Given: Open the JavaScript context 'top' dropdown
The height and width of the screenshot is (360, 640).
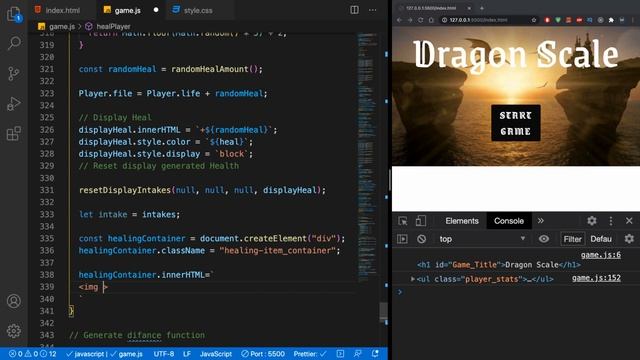Looking at the screenshot, I should pos(482,239).
